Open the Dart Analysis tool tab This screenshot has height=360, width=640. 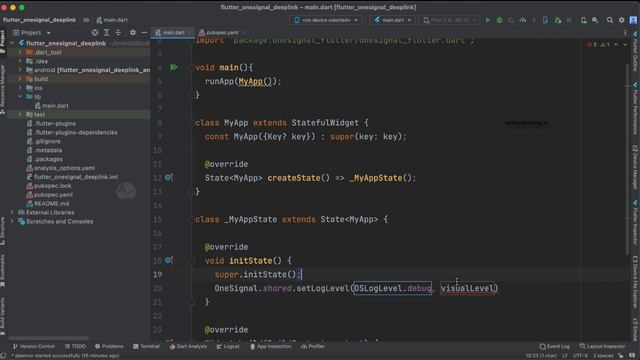(188, 346)
